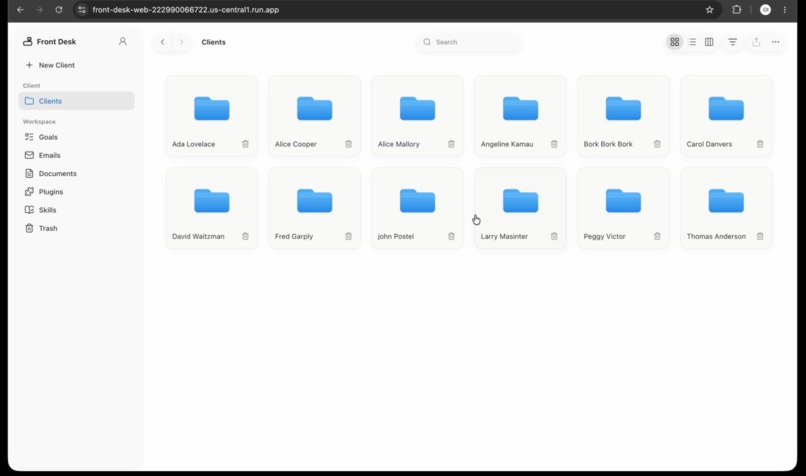Open the browser three-dot menu
The image size is (806, 476).
pyautogui.click(x=784, y=10)
